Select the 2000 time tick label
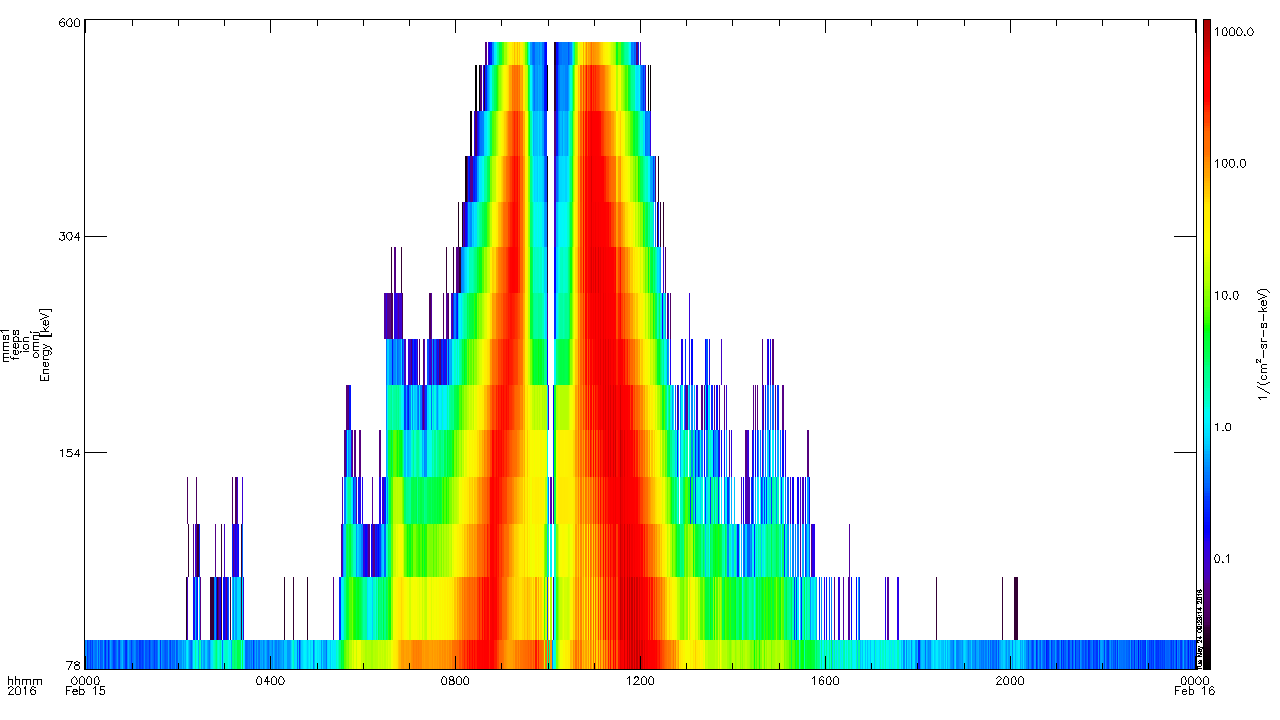Viewport: 1280px width, 720px height. click(x=1010, y=681)
